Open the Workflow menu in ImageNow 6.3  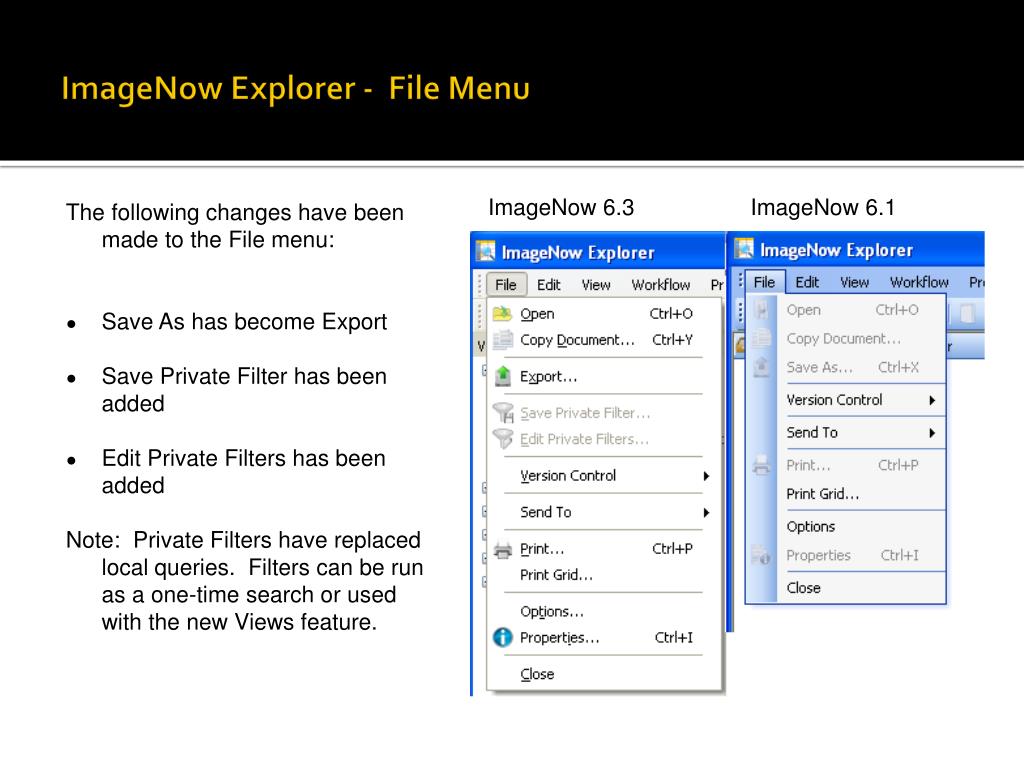[x=660, y=285]
